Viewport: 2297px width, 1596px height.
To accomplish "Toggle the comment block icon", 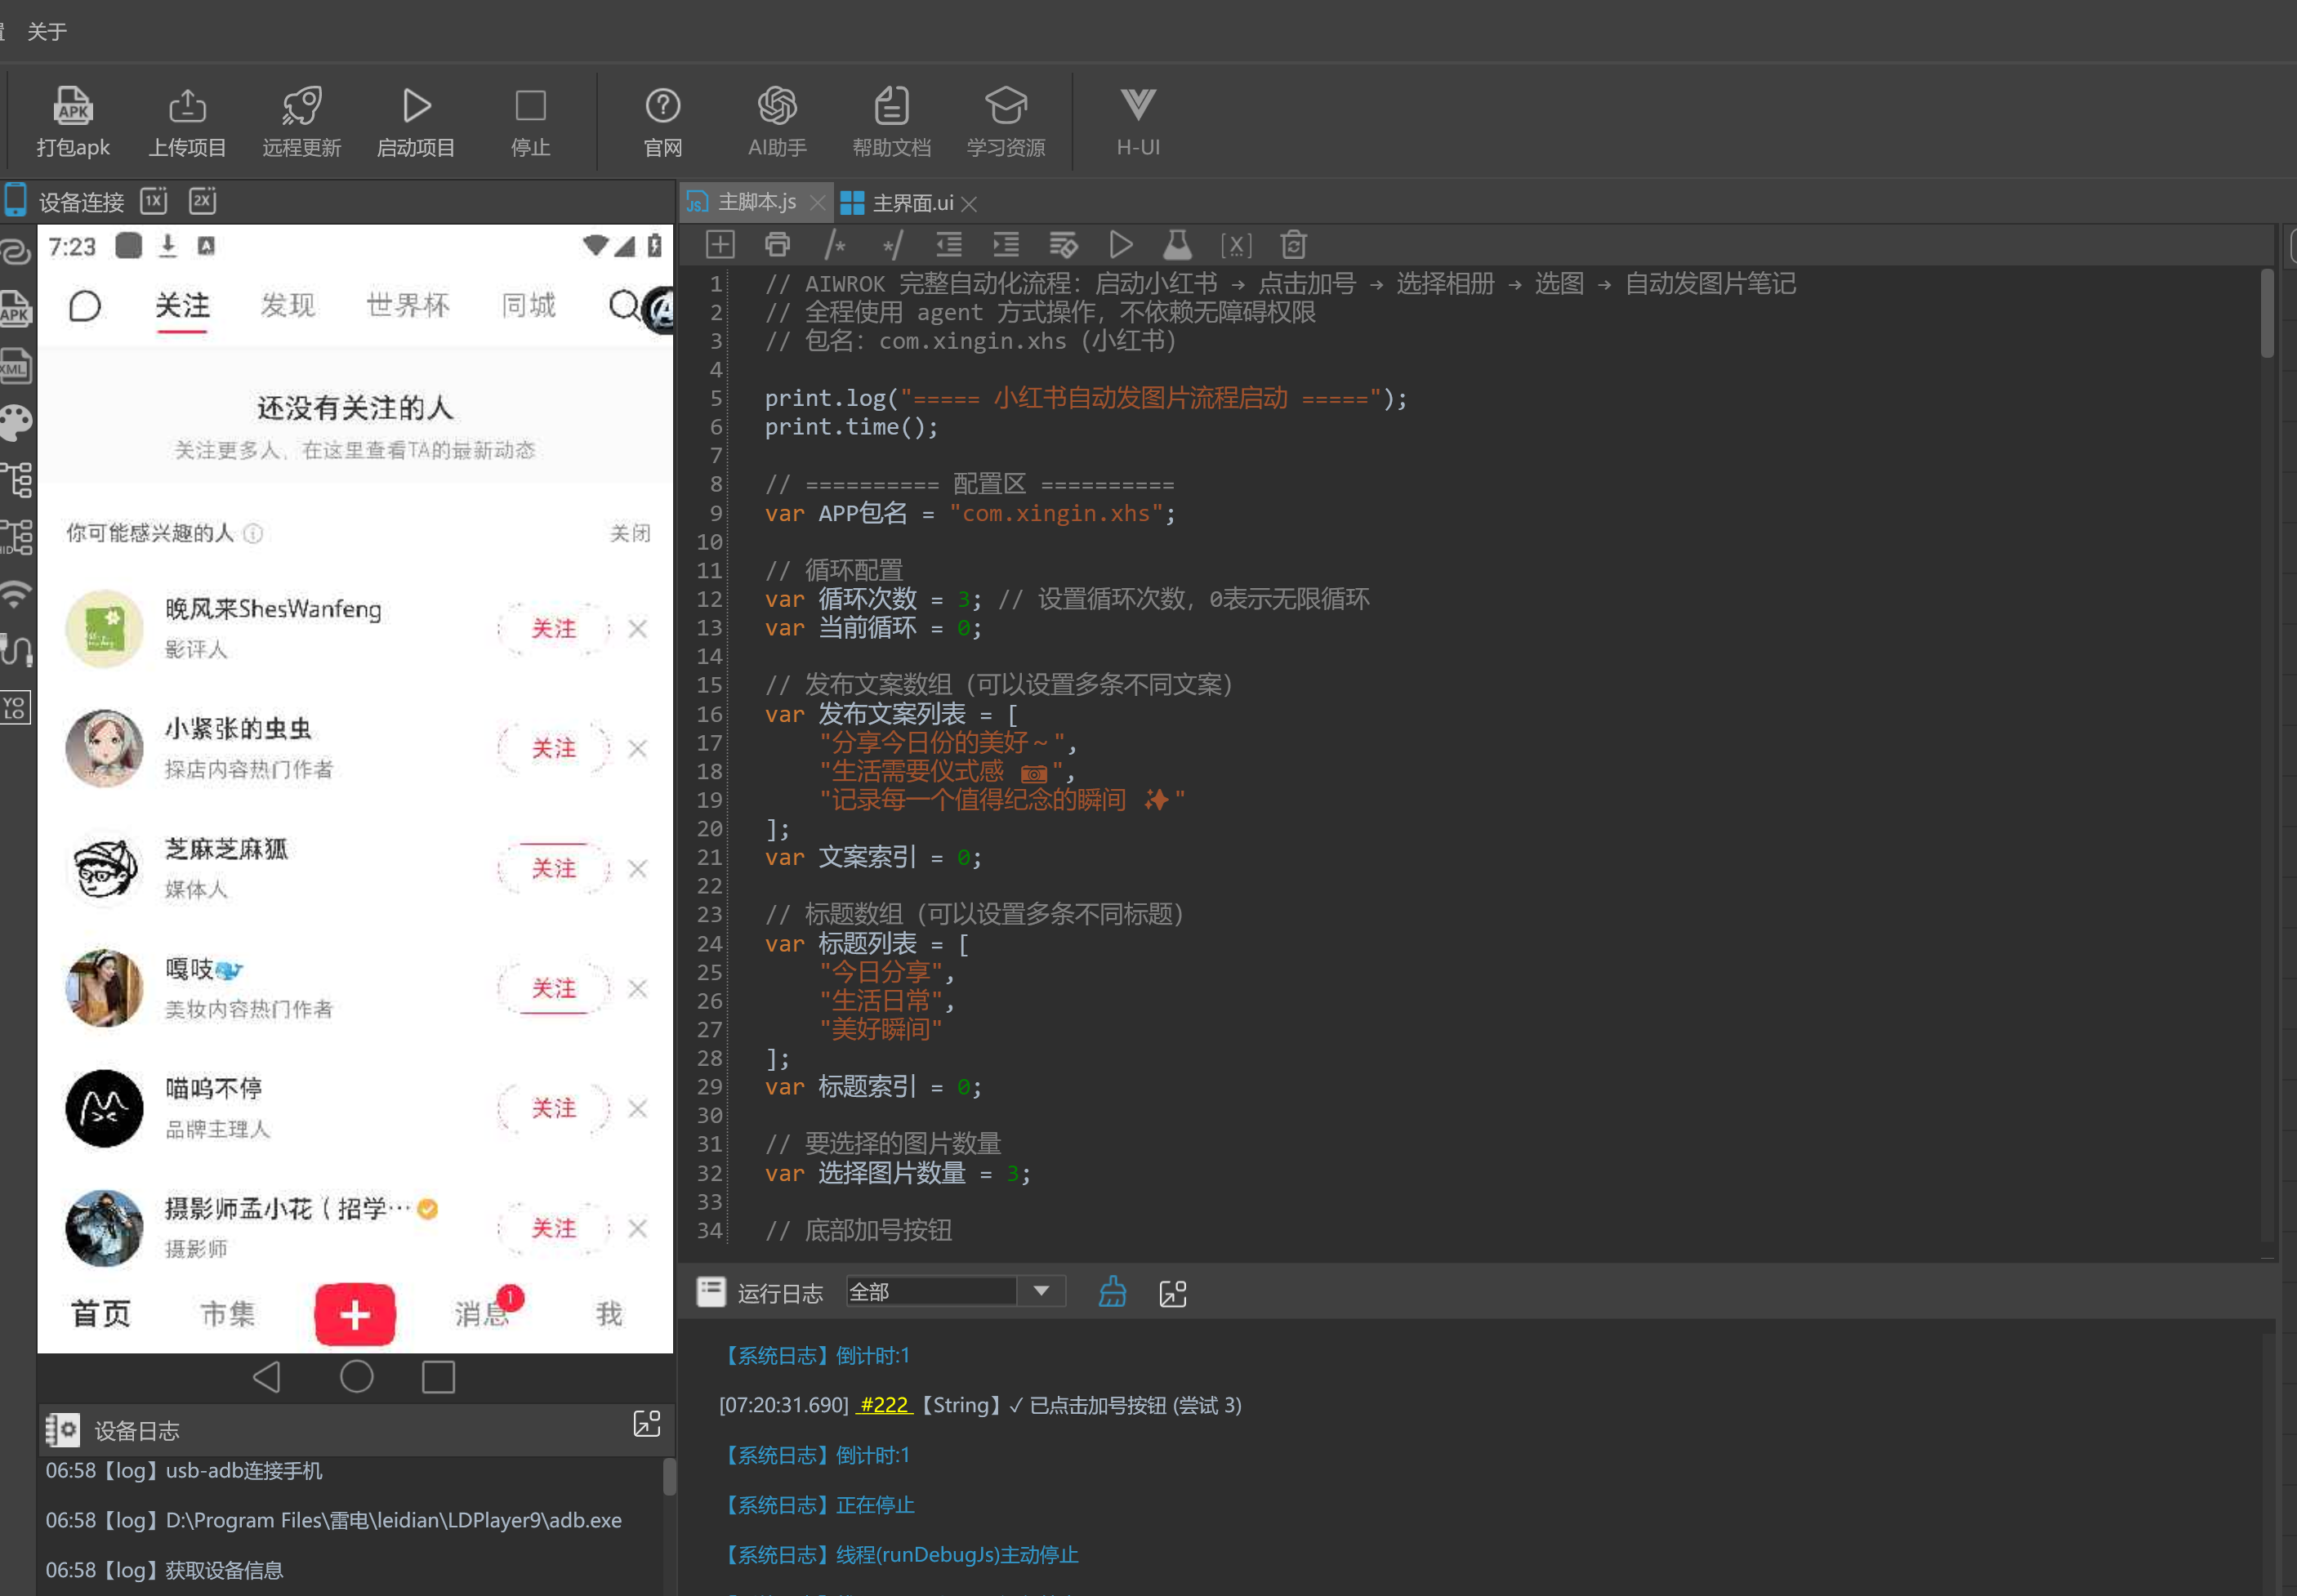I will pos(835,245).
